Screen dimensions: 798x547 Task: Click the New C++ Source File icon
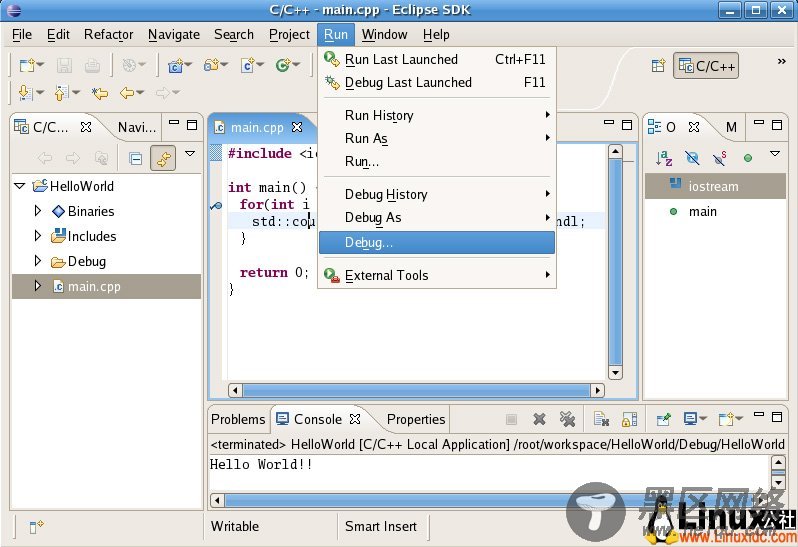pos(248,65)
